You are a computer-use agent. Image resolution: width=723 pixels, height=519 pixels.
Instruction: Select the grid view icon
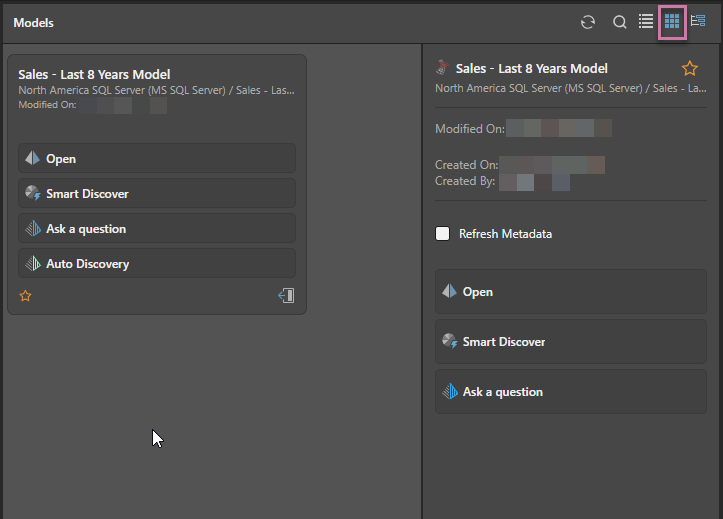click(x=672, y=21)
